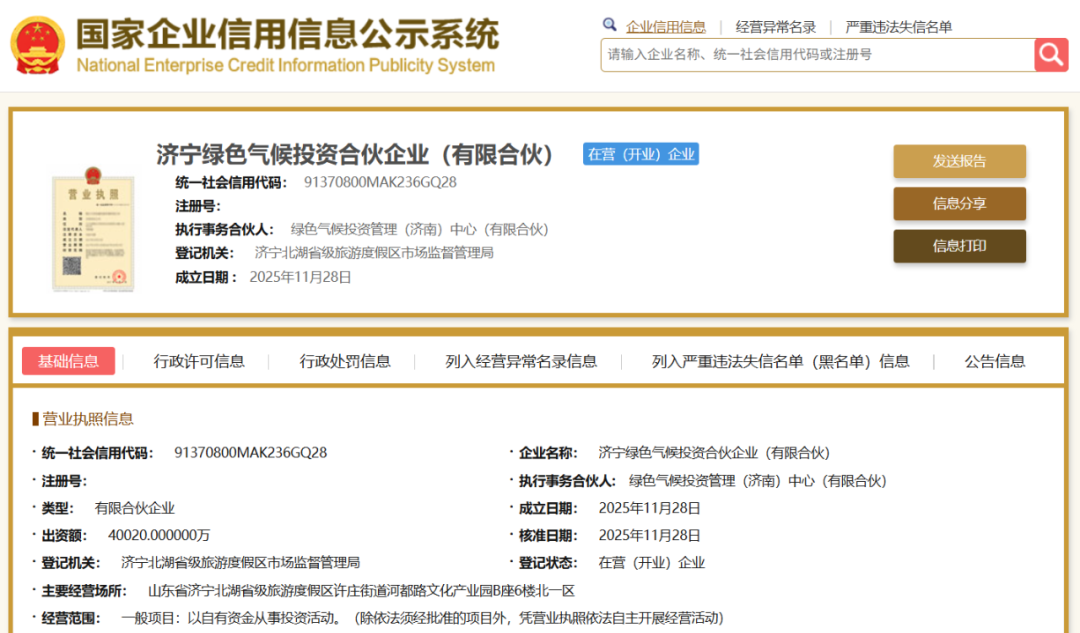Click the national emblem logo
The height and width of the screenshot is (633, 1080).
[x=38, y=45]
